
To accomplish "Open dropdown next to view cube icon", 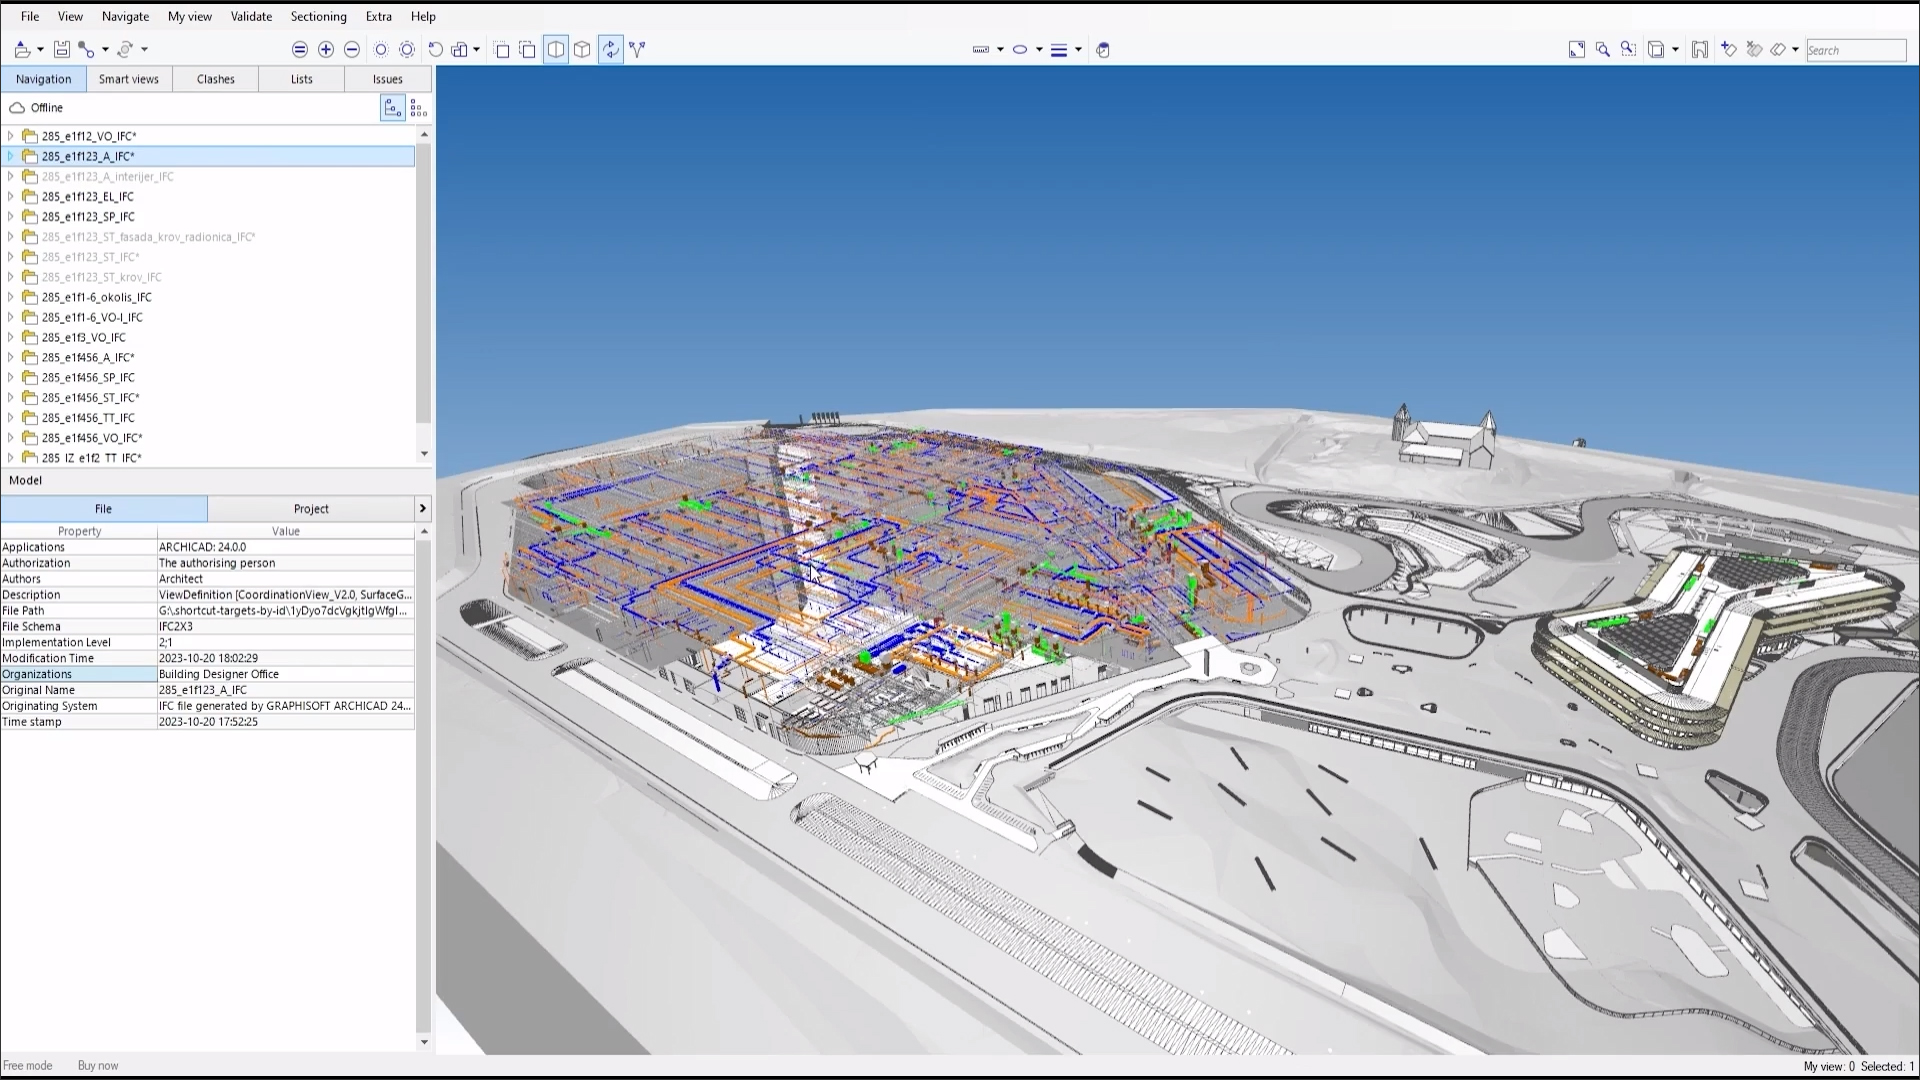I will (x=1675, y=50).
